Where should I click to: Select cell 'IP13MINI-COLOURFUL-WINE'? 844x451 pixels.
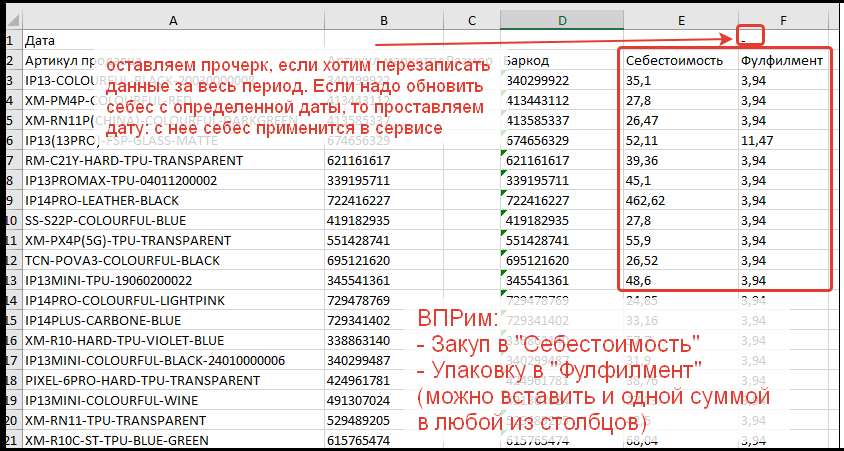(173, 400)
